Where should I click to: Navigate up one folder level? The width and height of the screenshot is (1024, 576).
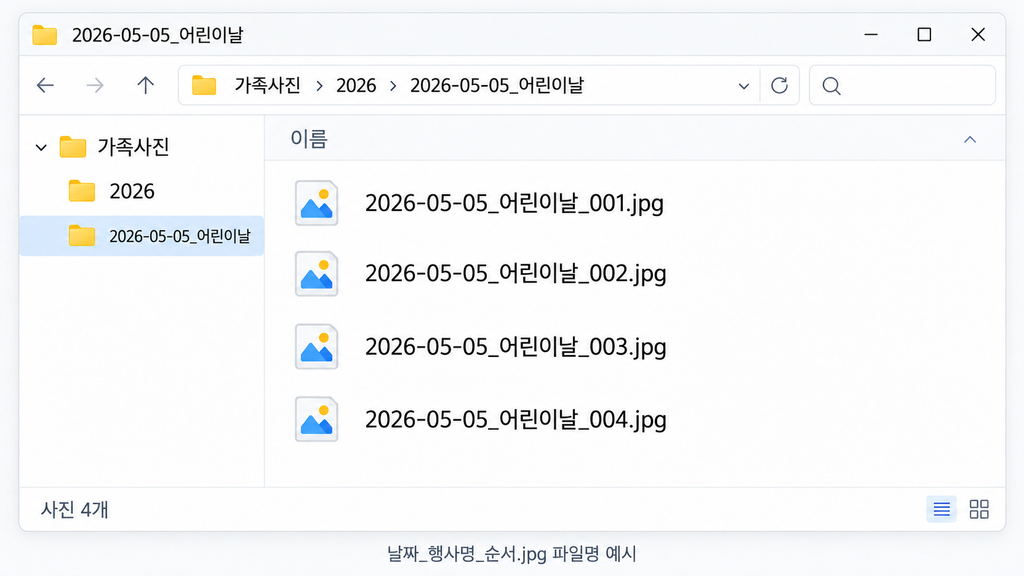point(146,85)
